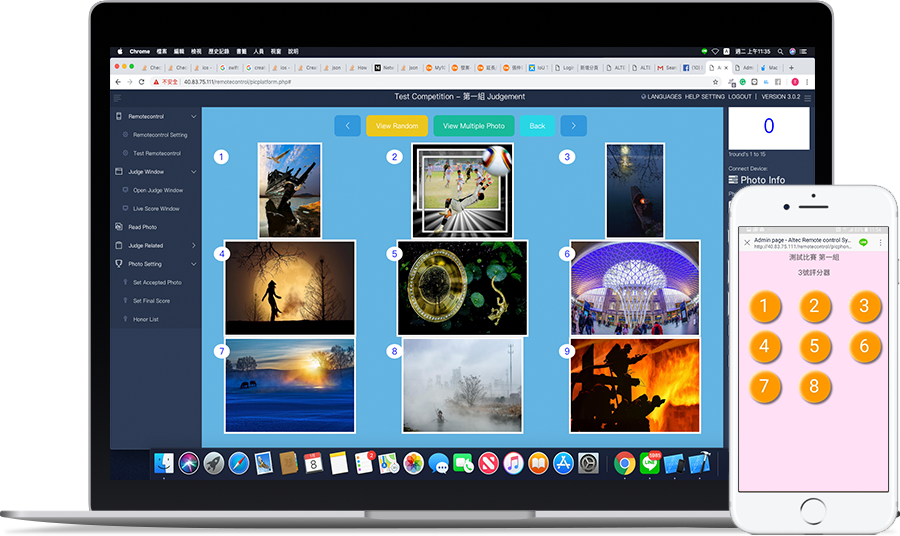
Task: Collapse the Remotecontrol sidebar section
Action: [x=193, y=117]
